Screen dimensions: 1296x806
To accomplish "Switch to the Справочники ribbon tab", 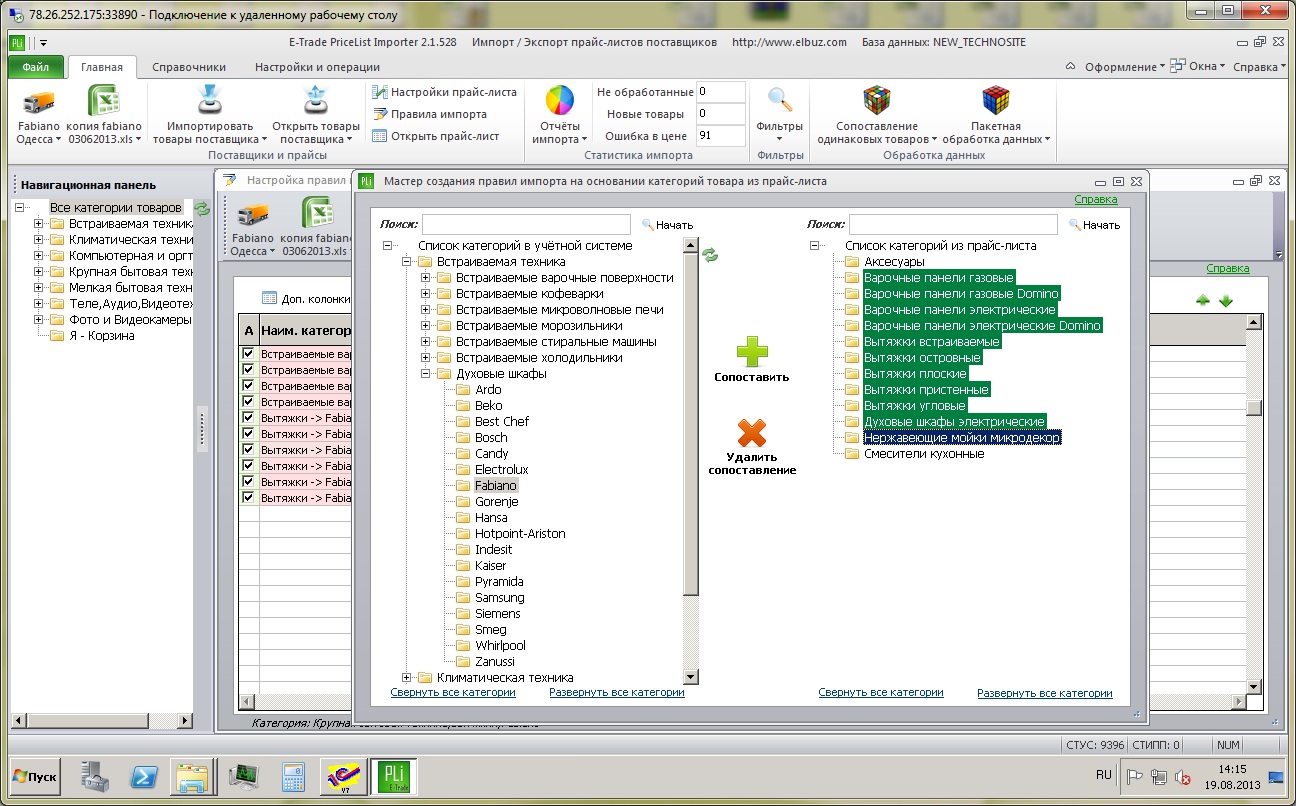I will pos(189,67).
